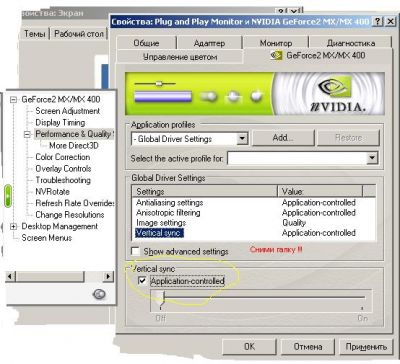Image resolution: width=400 pixels, height=364 pixels.
Task: Enable Show advanced settings checkbox
Action: coord(135,251)
